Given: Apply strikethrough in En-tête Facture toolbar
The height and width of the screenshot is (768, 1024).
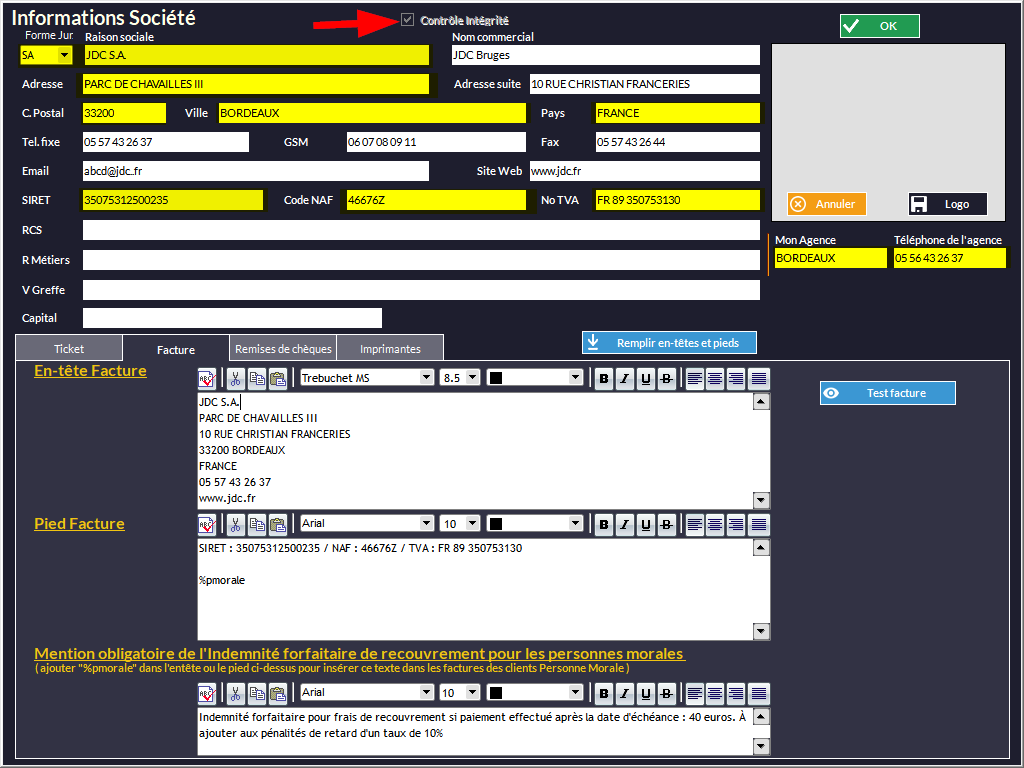Looking at the screenshot, I should pyautogui.click(x=668, y=378).
